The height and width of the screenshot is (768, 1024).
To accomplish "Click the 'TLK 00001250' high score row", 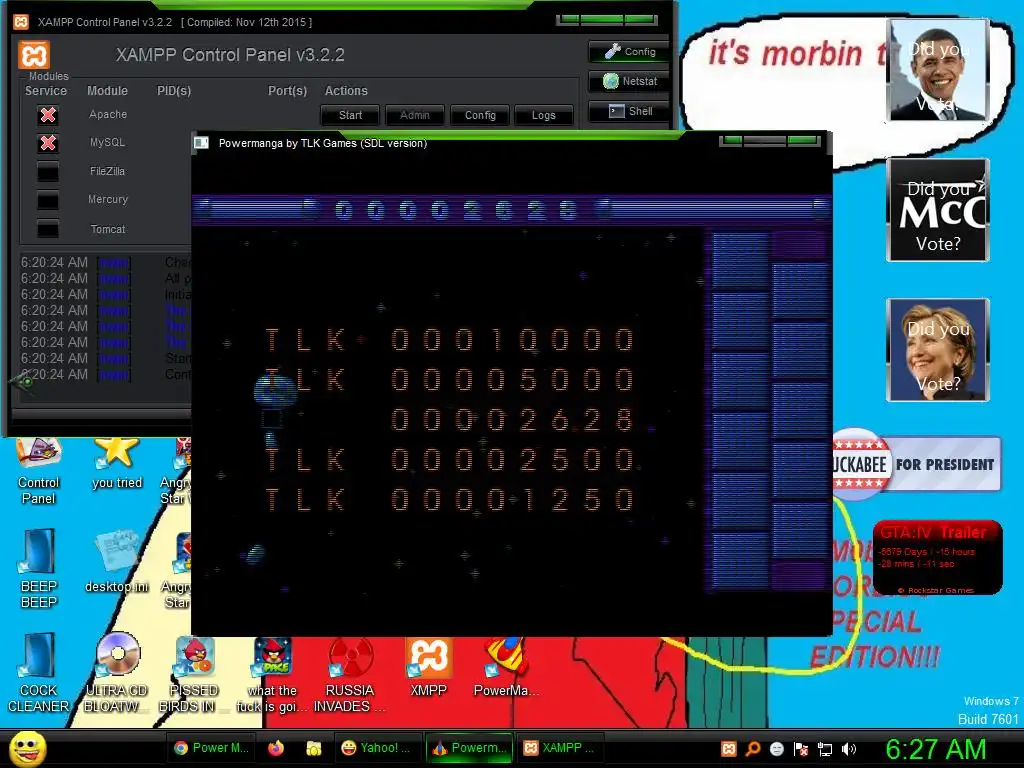I will (x=450, y=500).
